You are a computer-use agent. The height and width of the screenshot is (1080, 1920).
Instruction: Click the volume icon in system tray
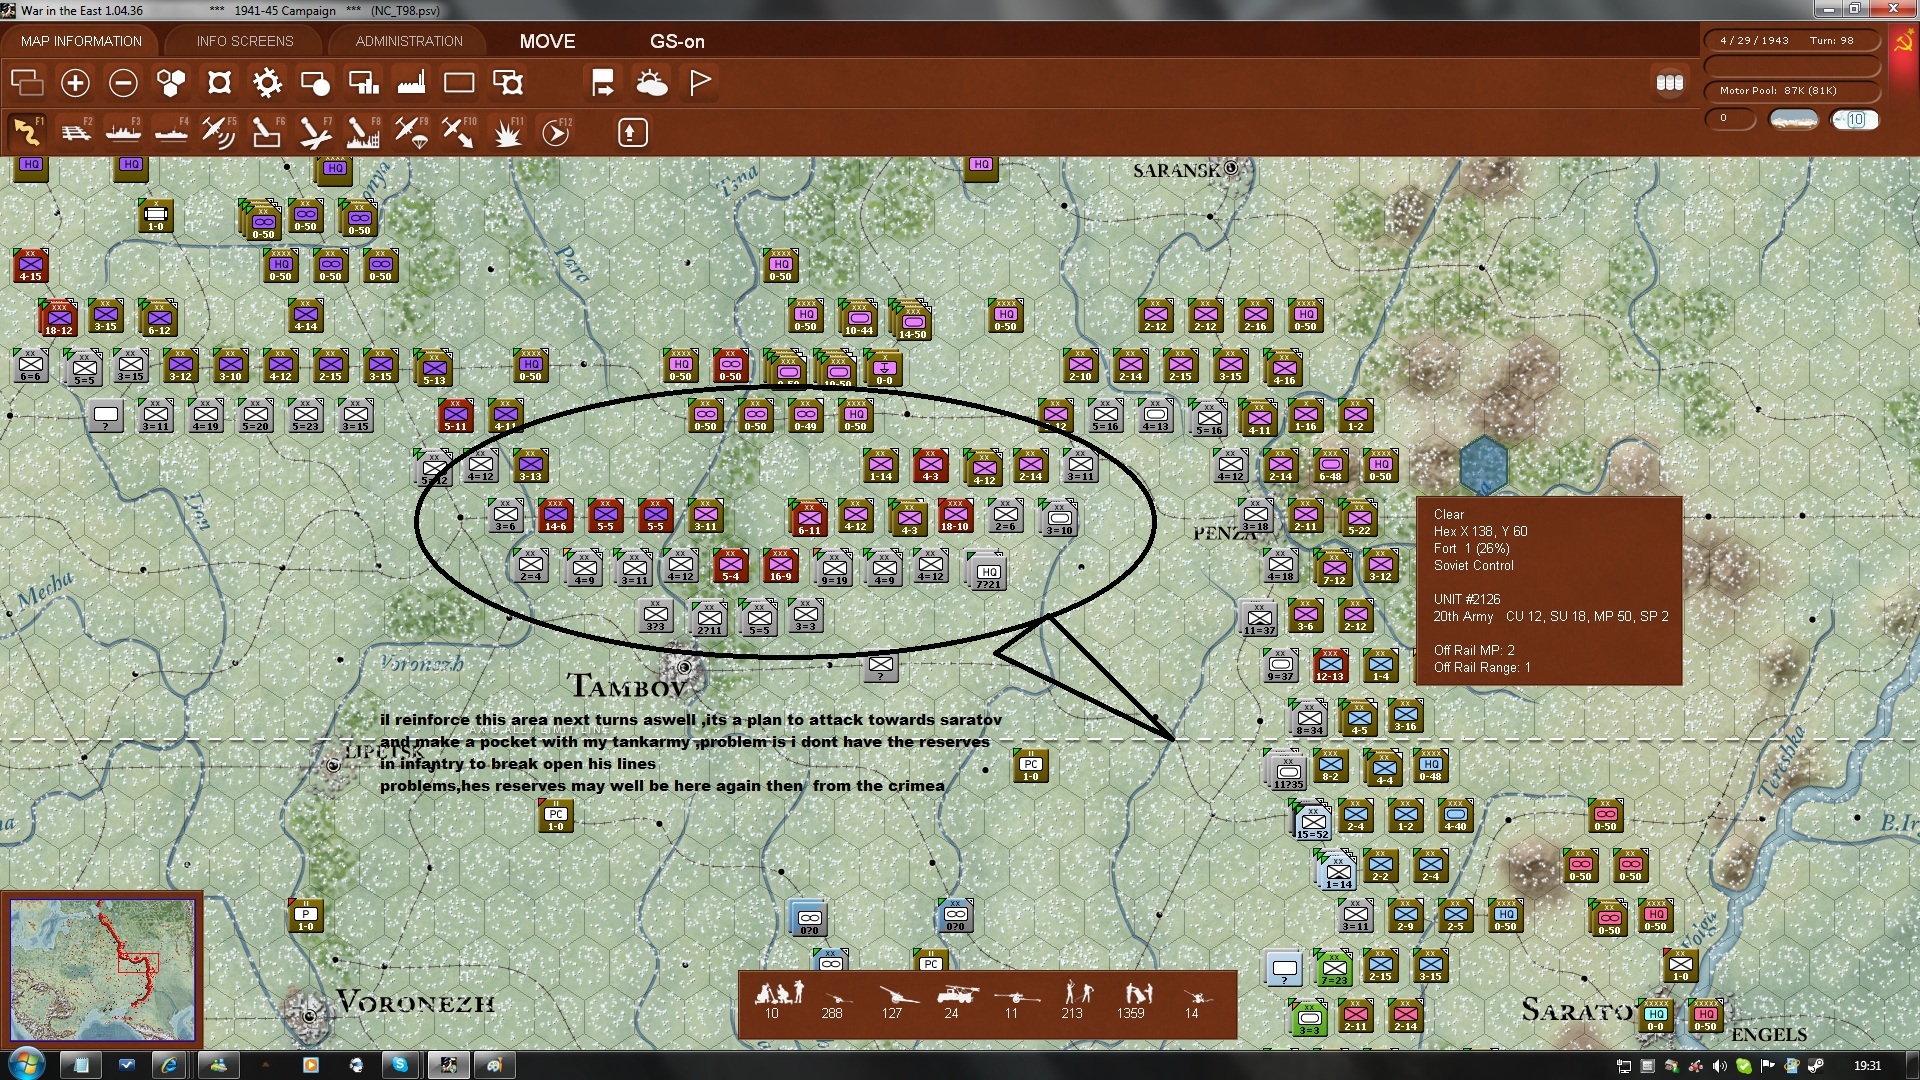pos(1720,1066)
